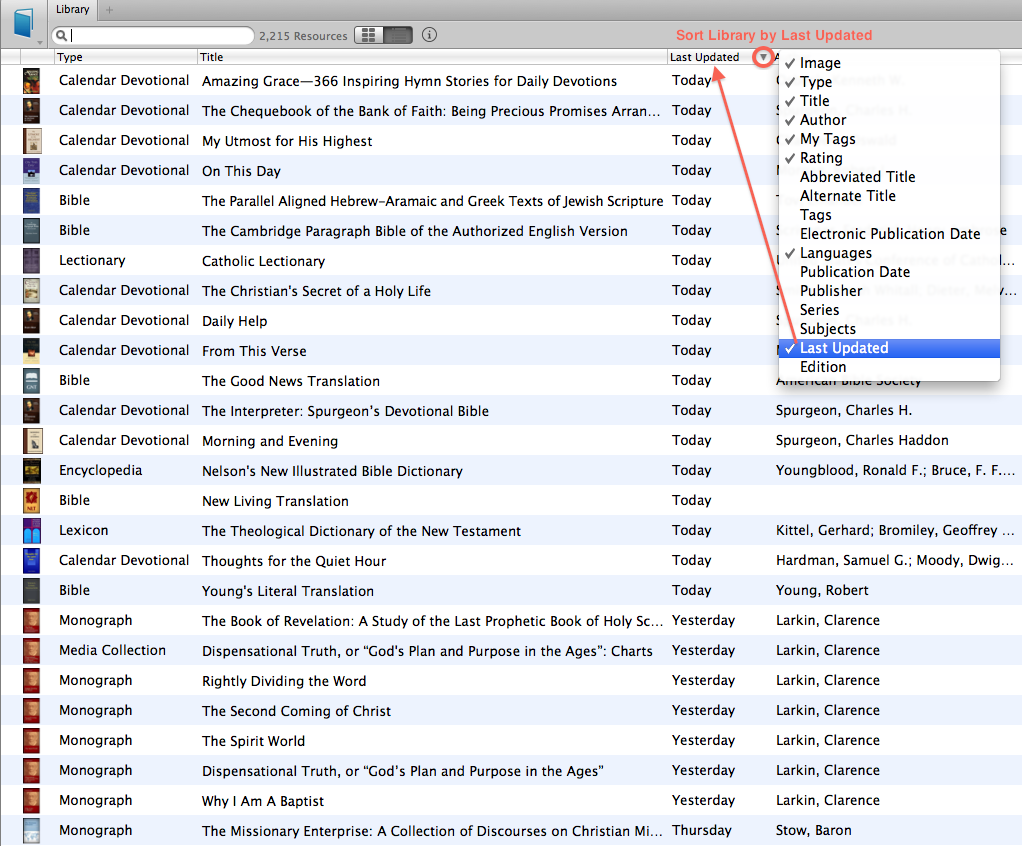Sort by Title column header
The width and height of the screenshot is (1022, 846).
click(x=432, y=57)
